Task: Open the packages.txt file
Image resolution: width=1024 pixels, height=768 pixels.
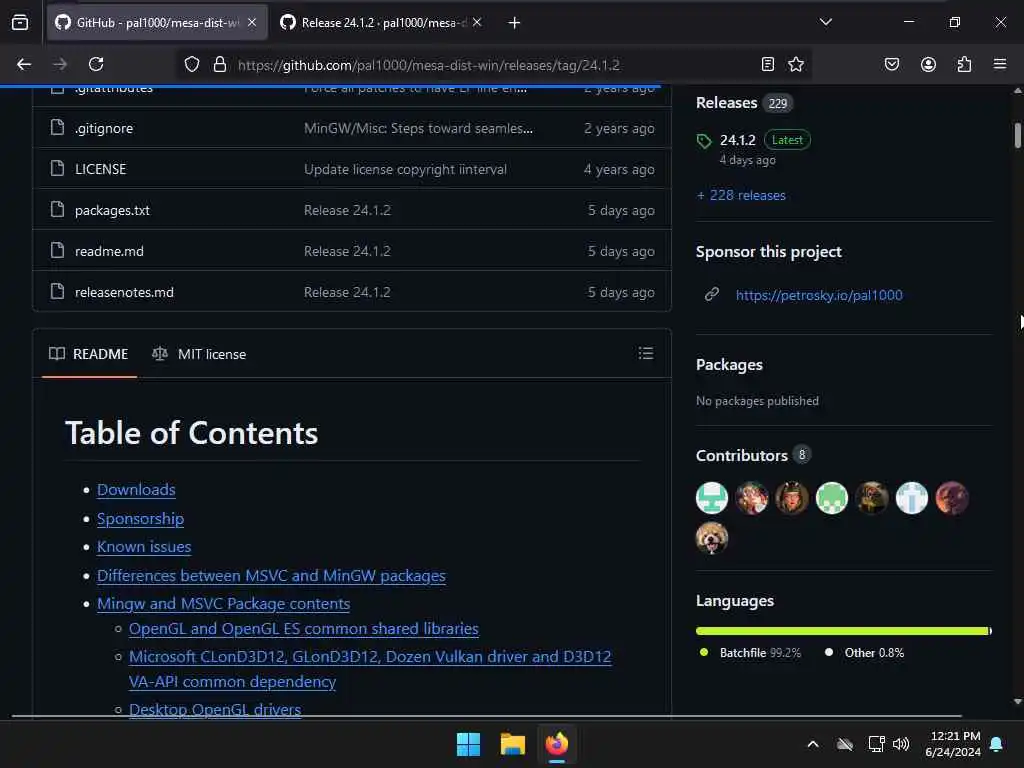Action: coord(112,210)
